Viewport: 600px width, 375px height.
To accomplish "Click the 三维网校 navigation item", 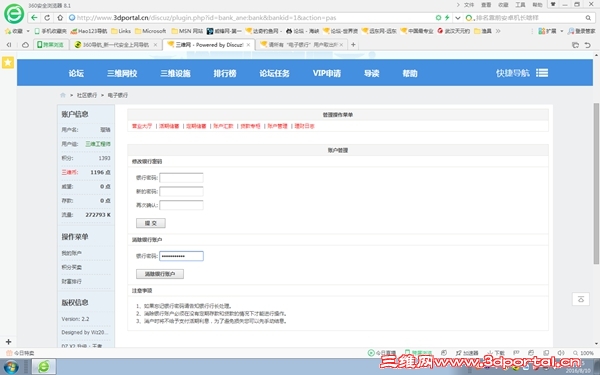I will pyautogui.click(x=122, y=73).
